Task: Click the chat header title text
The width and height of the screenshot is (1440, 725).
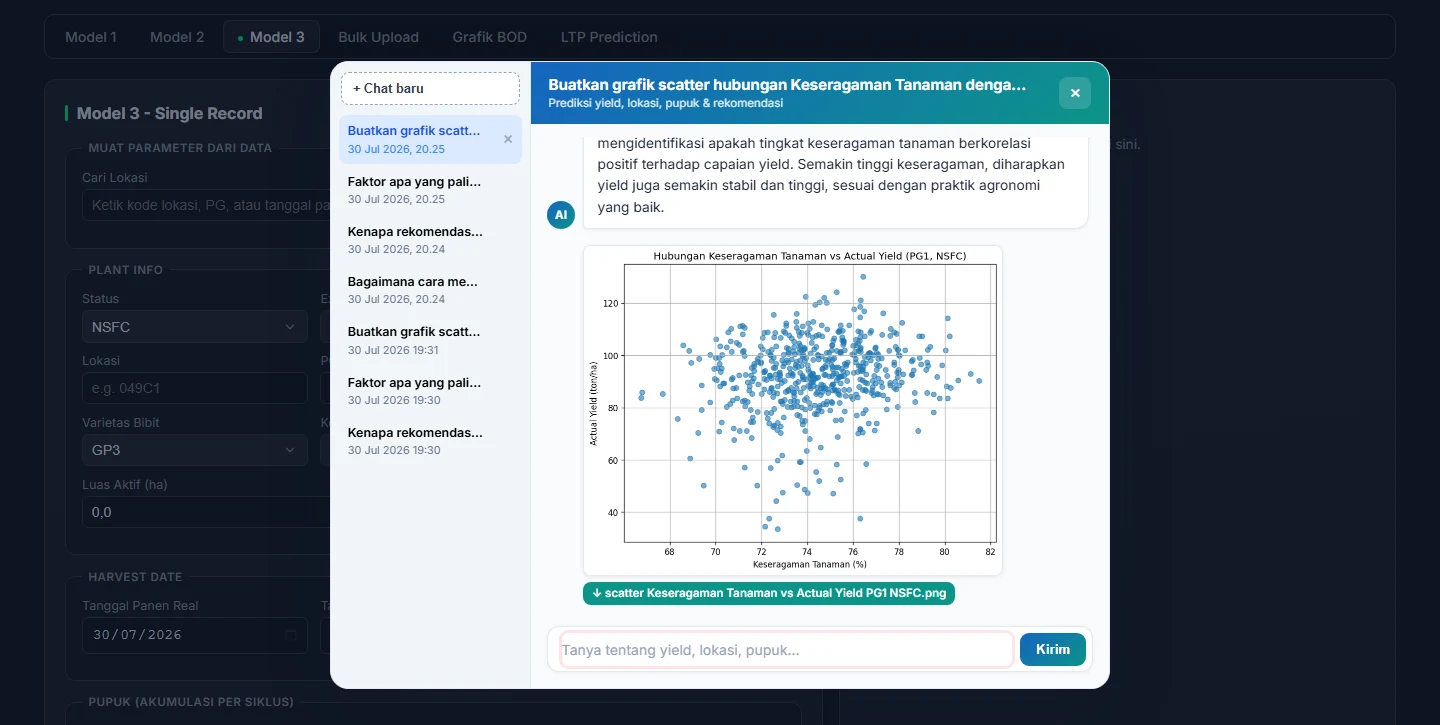Action: click(787, 85)
